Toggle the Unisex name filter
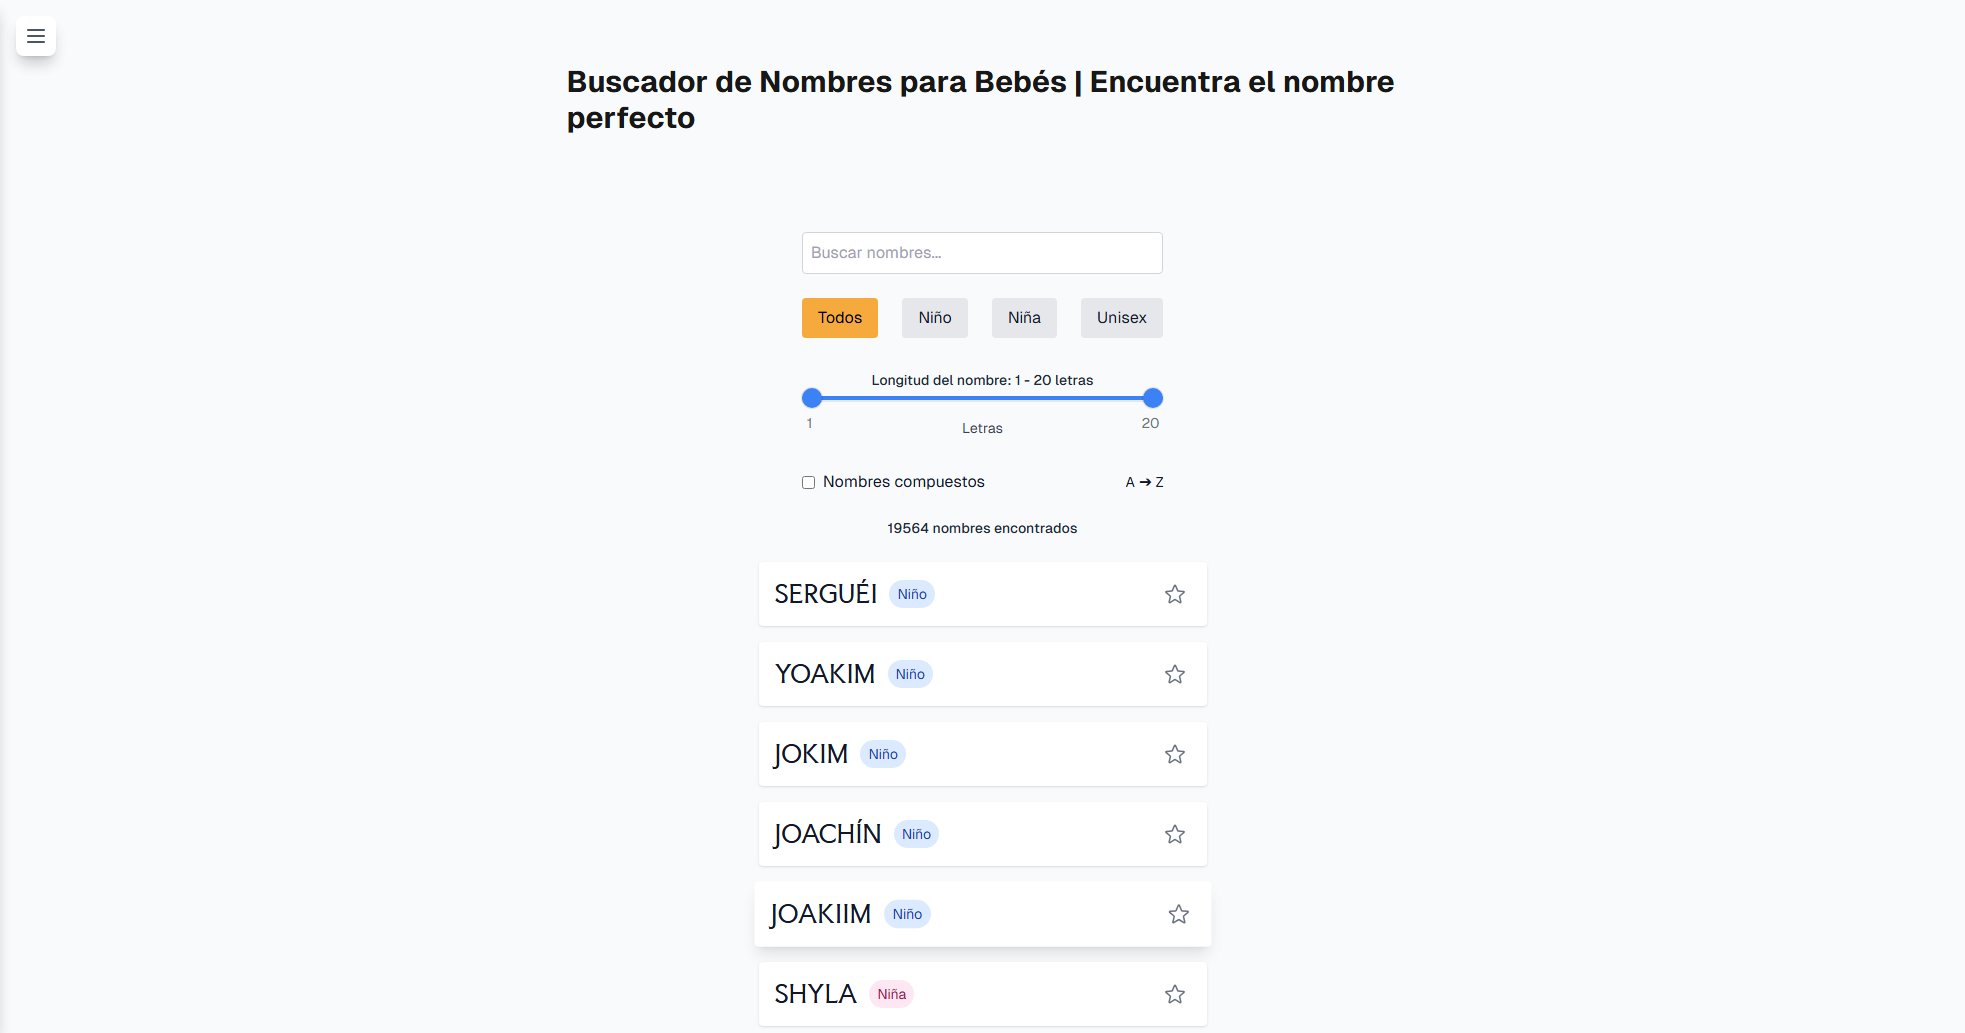The height and width of the screenshot is (1033, 1965). coord(1120,317)
